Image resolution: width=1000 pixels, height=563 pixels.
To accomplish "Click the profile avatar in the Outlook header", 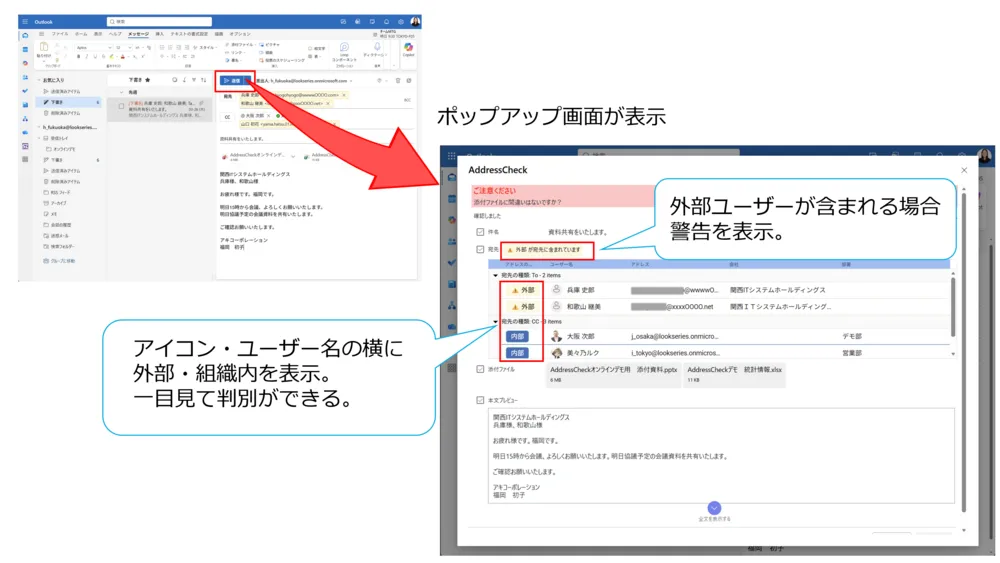I will pyautogui.click(x=415, y=22).
